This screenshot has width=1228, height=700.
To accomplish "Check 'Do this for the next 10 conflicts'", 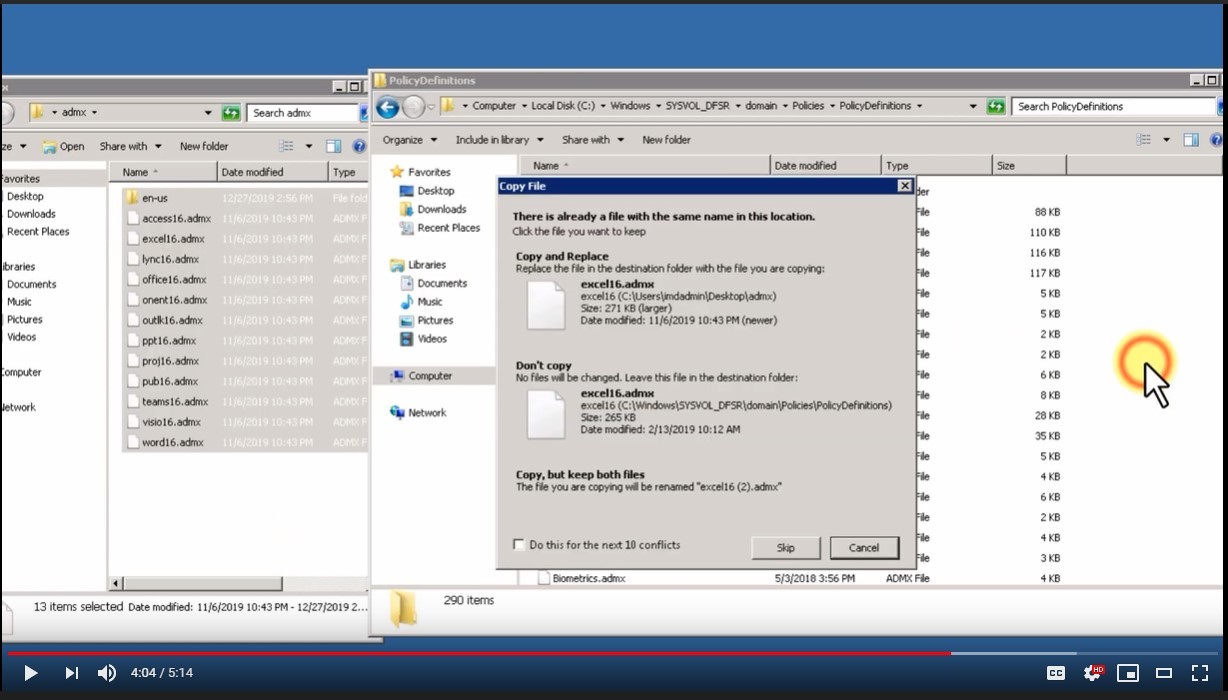I will pos(519,545).
